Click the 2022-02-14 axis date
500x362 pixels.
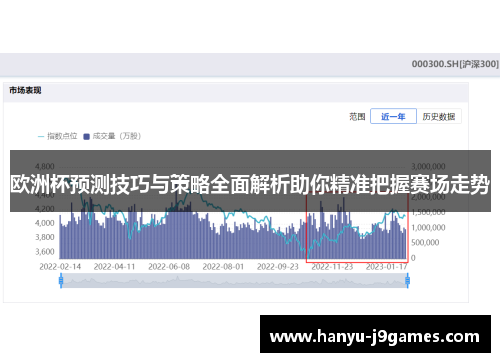[60, 267]
